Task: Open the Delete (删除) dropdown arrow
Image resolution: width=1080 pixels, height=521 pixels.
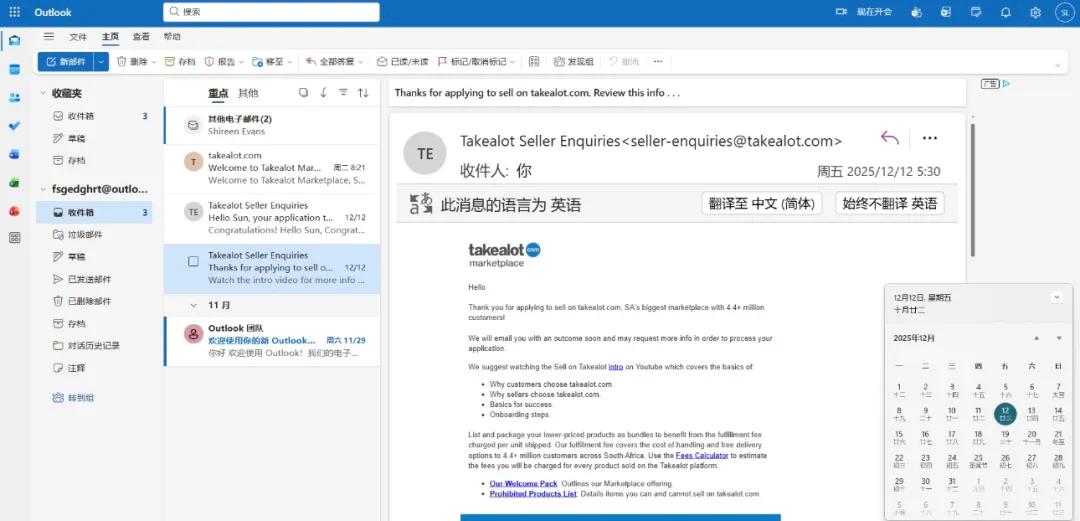Action: point(154,62)
